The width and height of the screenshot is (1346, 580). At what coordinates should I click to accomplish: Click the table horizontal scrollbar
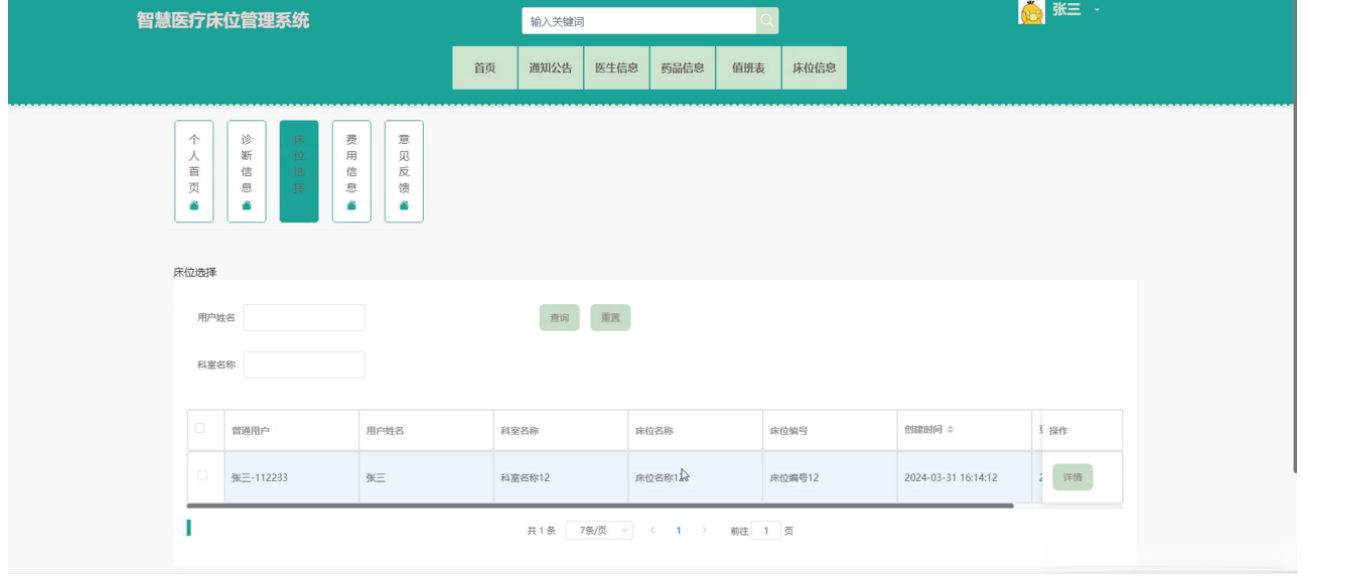600,506
